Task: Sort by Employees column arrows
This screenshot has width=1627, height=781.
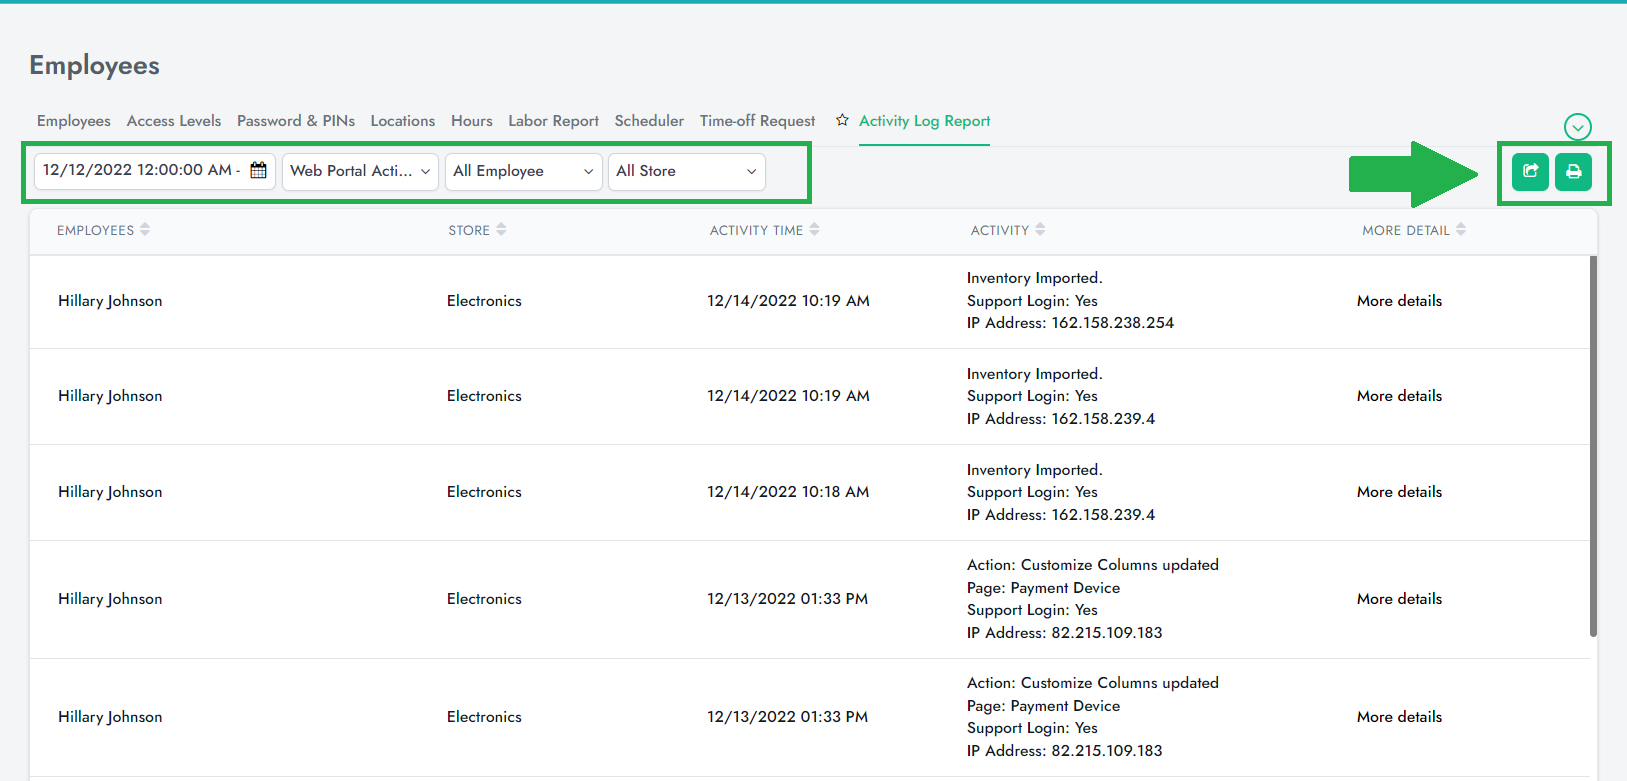Action: click(145, 230)
